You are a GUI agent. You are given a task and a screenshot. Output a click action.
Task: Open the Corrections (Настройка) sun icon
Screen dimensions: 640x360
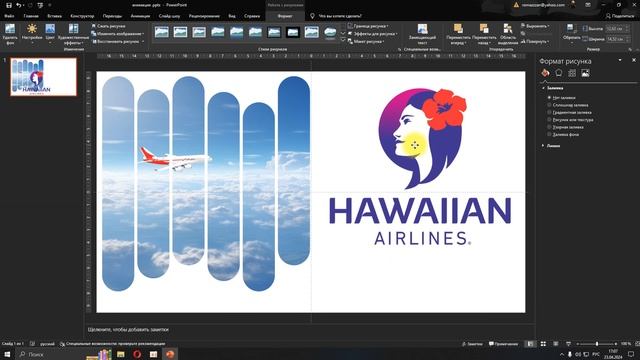point(32,29)
